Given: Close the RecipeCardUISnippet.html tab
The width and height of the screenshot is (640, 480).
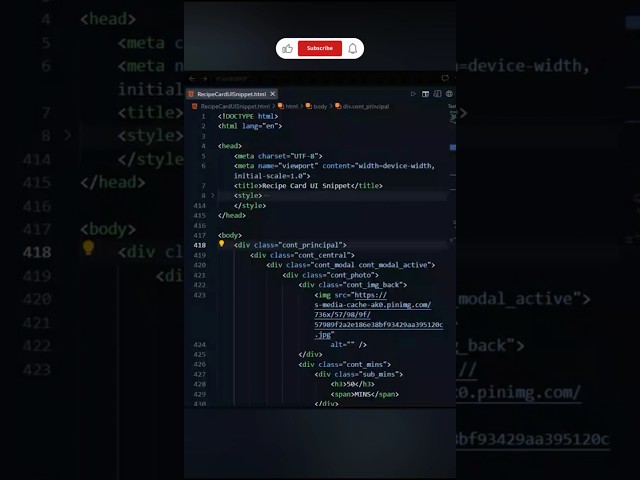Looking at the screenshot, I should (x=273, y=94).
